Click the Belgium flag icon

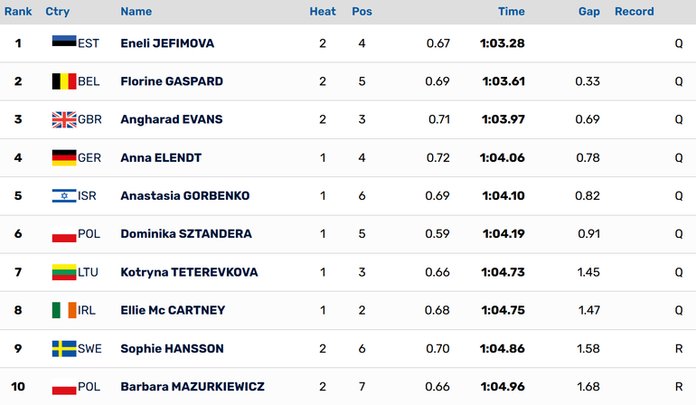63,81
